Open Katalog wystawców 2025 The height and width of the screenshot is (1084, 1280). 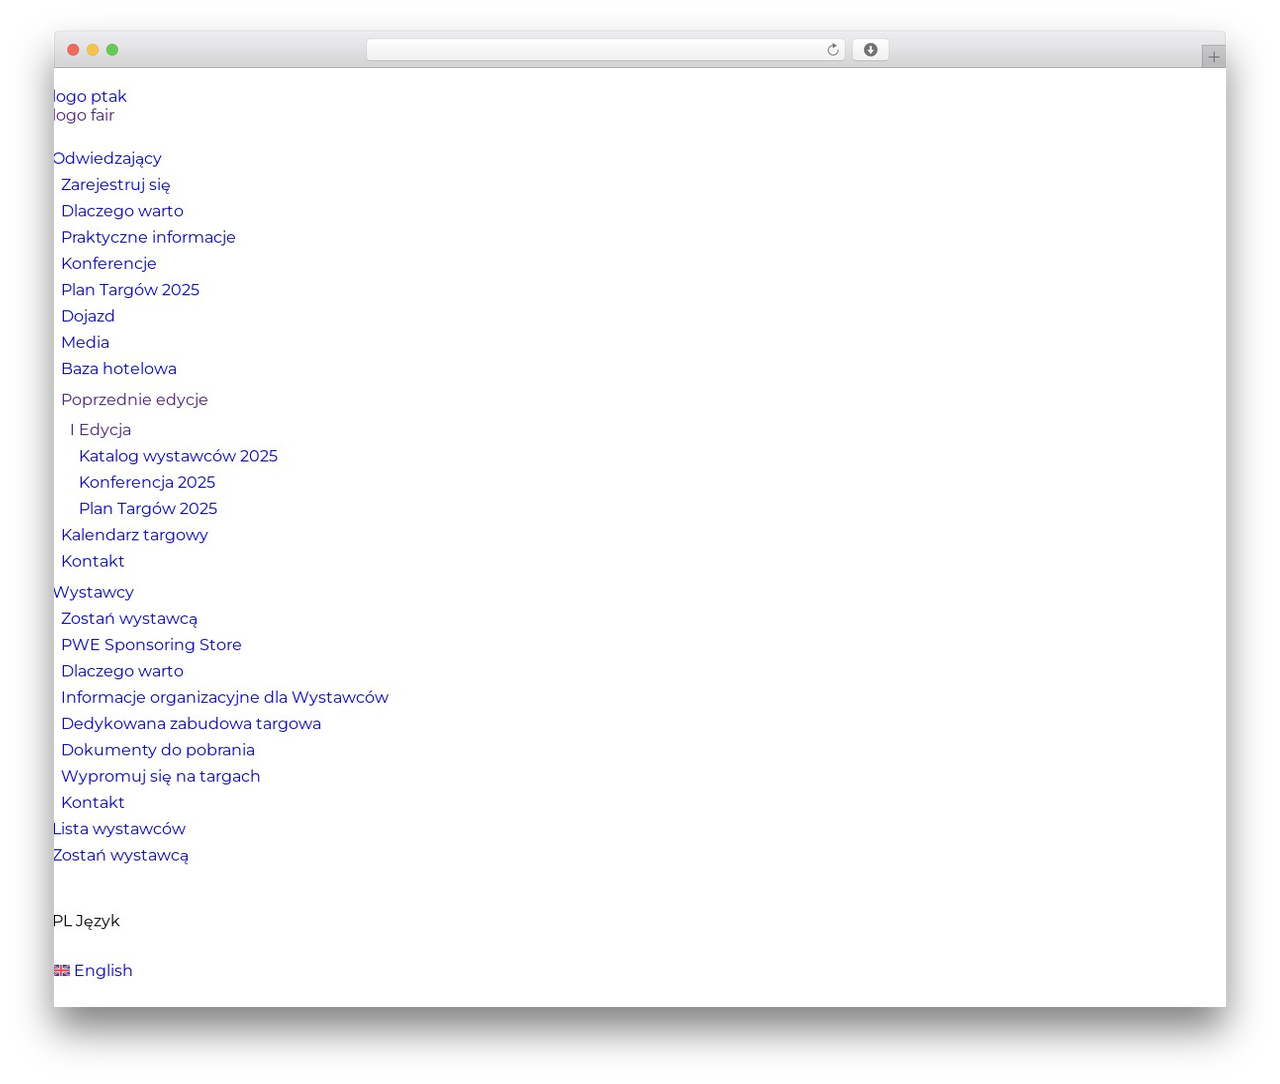[178, 456]
